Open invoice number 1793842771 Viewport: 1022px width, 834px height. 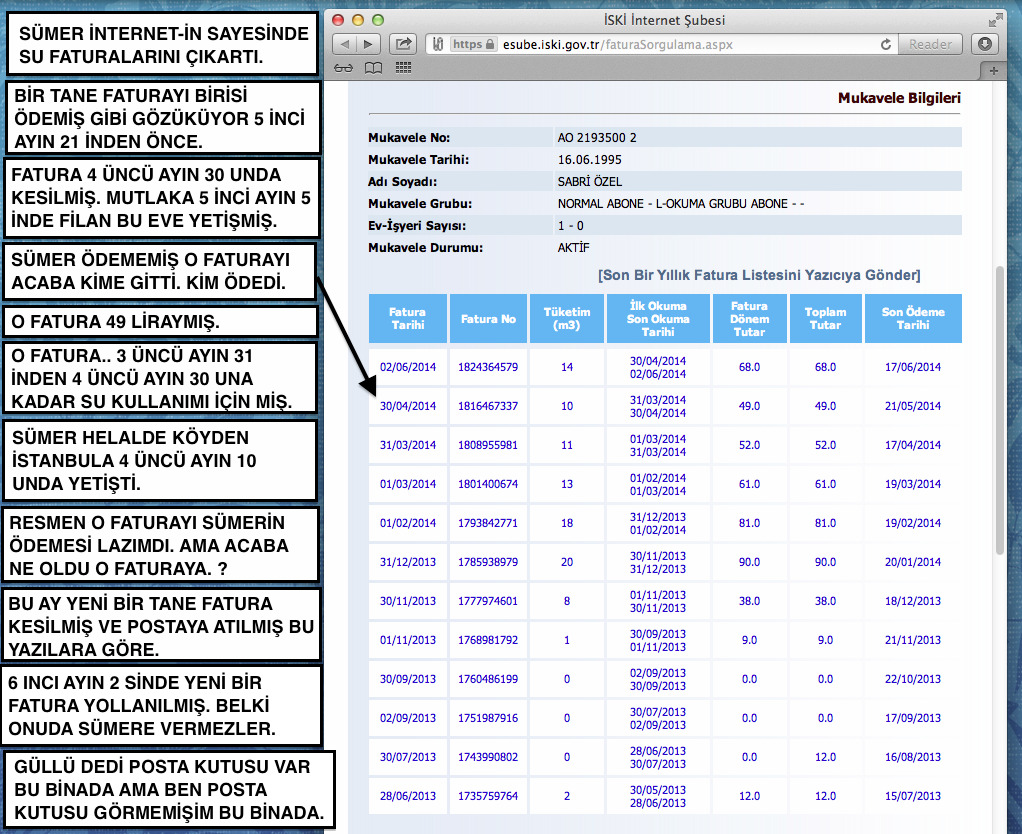tap(488, 523)
